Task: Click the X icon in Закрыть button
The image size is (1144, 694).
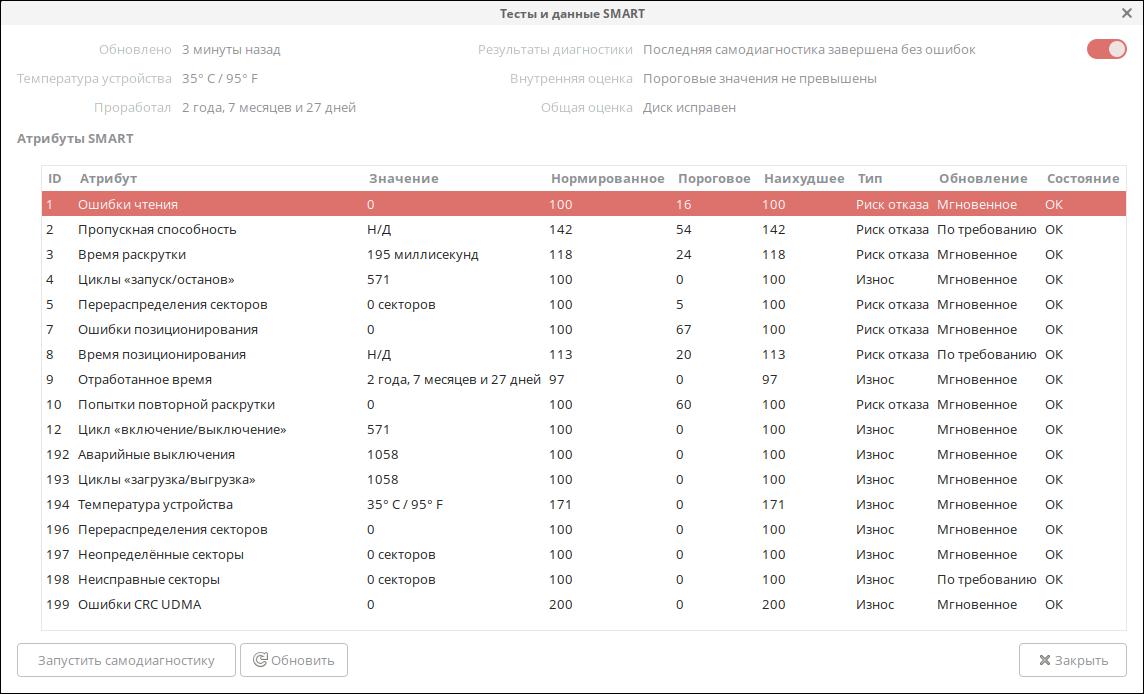Action: [x=1044, y=660]
